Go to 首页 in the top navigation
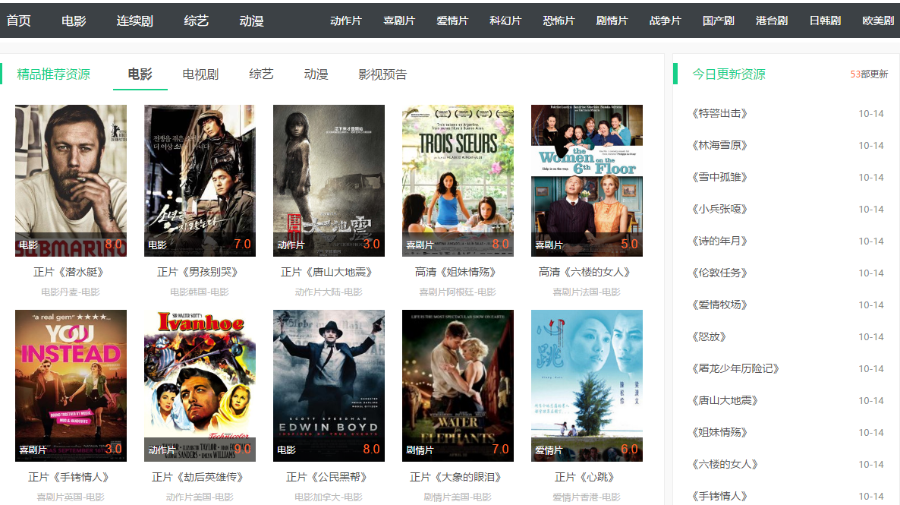 click(18, 21)
